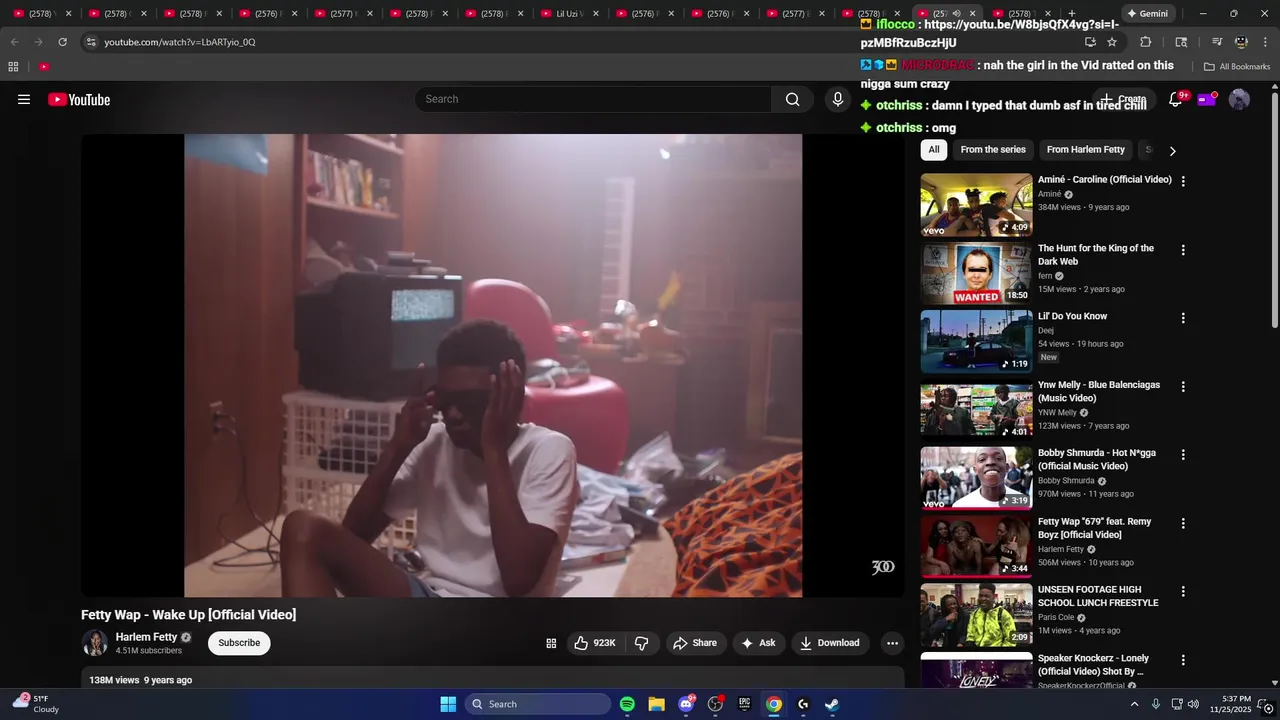This screenshot has height=720, width=1280.
Task: Open options for Ynw Melly Blue Balenciagas video
Action: tap(1183, 386)
